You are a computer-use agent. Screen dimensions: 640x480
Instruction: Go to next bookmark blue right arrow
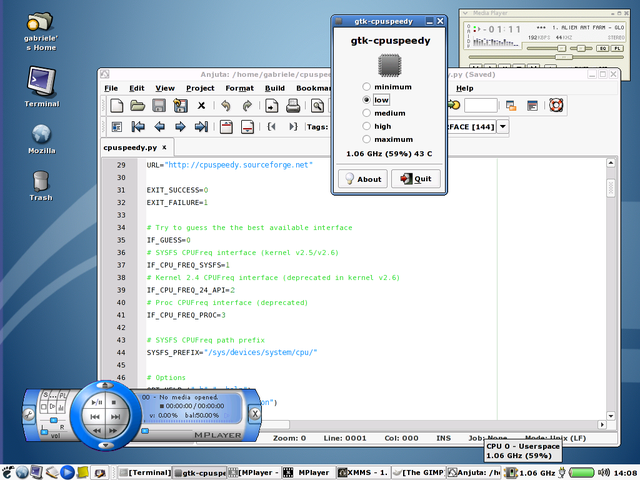[x=180, y=127]
